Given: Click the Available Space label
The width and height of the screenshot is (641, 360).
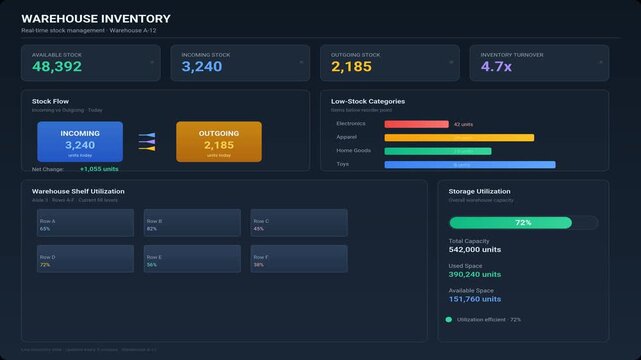Looking at the screenshot, I should 471,291.
